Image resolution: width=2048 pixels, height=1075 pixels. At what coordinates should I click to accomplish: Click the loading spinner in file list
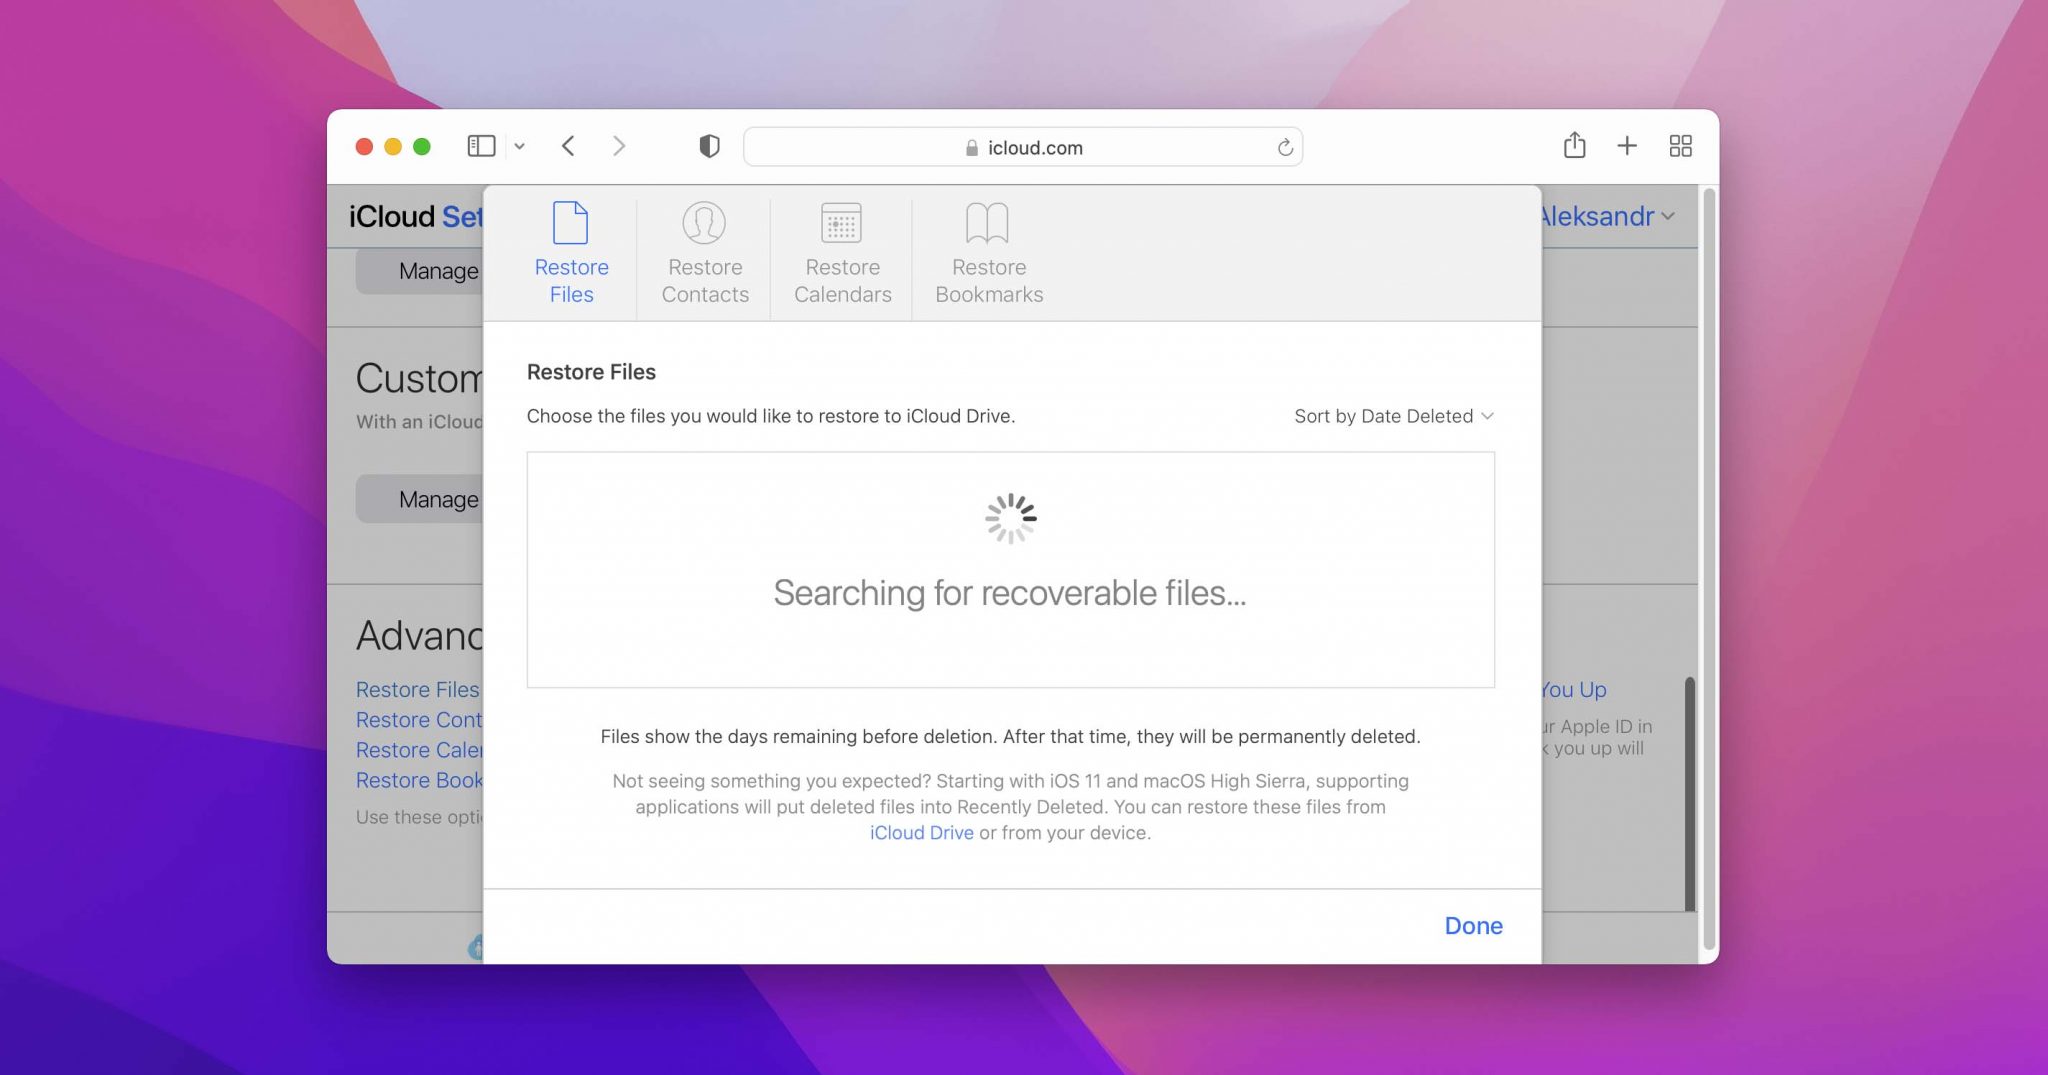pos(1010,518)
